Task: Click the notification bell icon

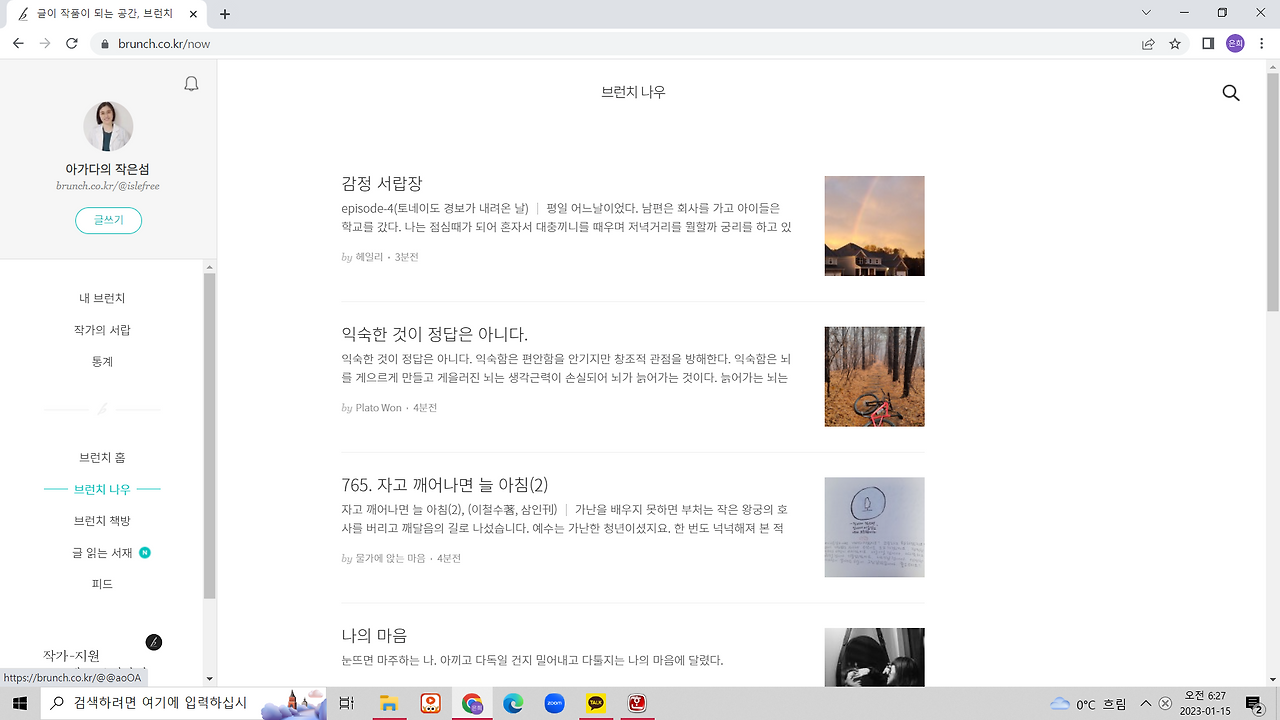Action: point(191,84)
